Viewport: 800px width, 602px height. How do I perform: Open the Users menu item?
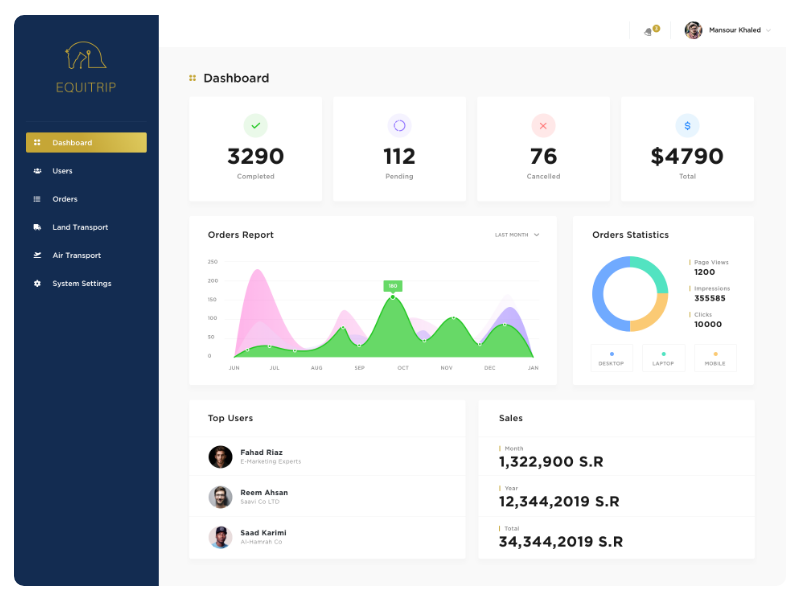(x=62, y=171)
